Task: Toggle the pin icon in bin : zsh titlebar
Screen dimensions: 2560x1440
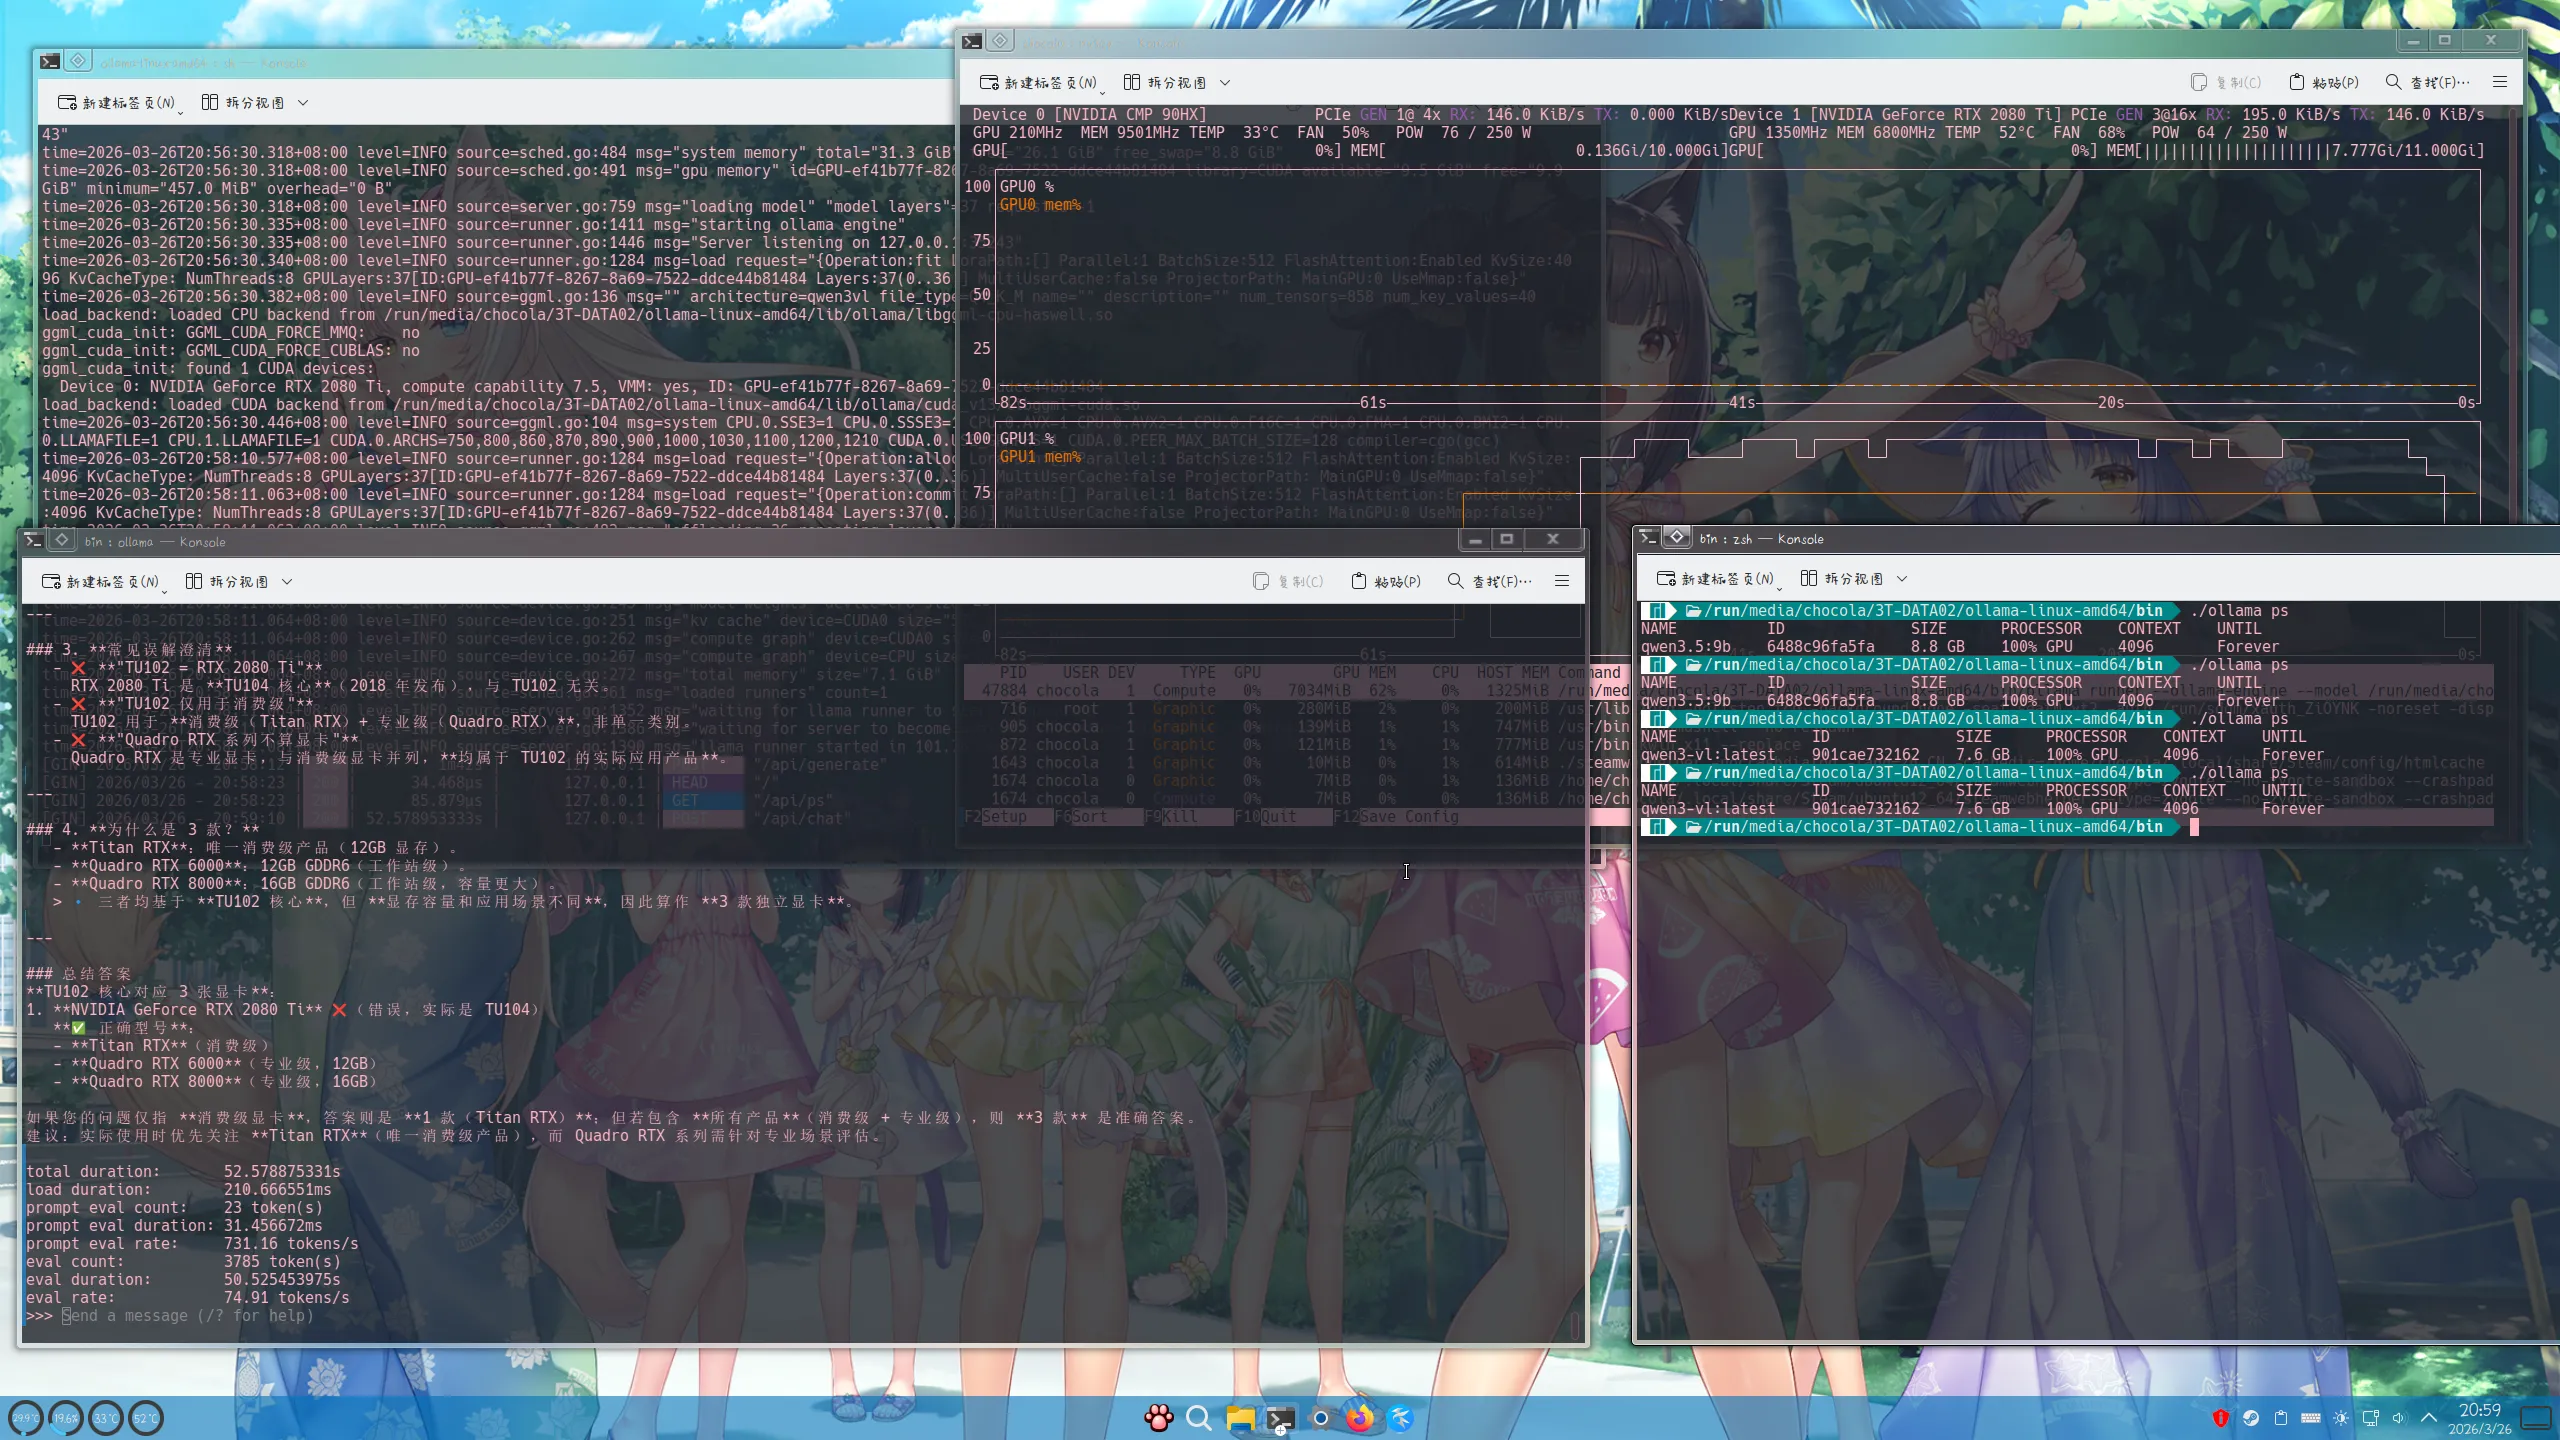Action: 1677,538
